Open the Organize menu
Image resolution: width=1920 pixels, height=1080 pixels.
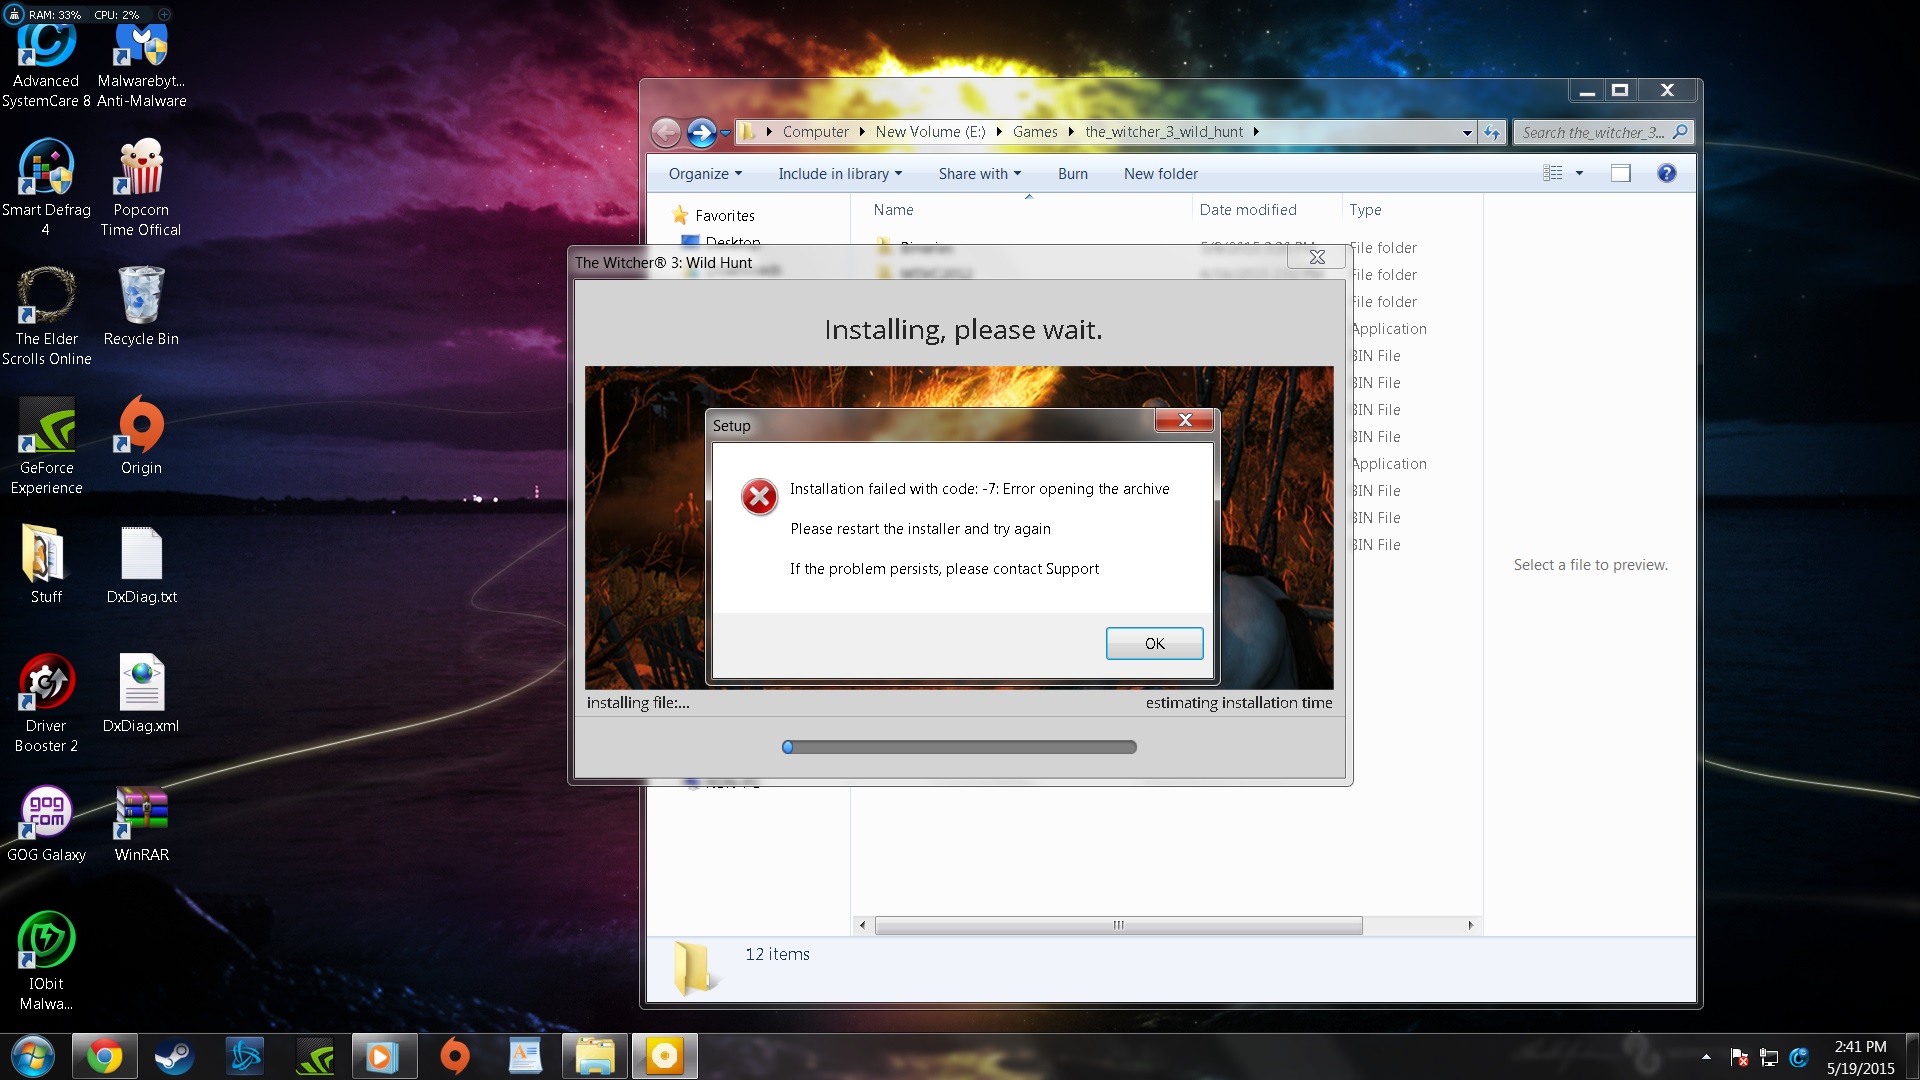(x=705, y=173)
